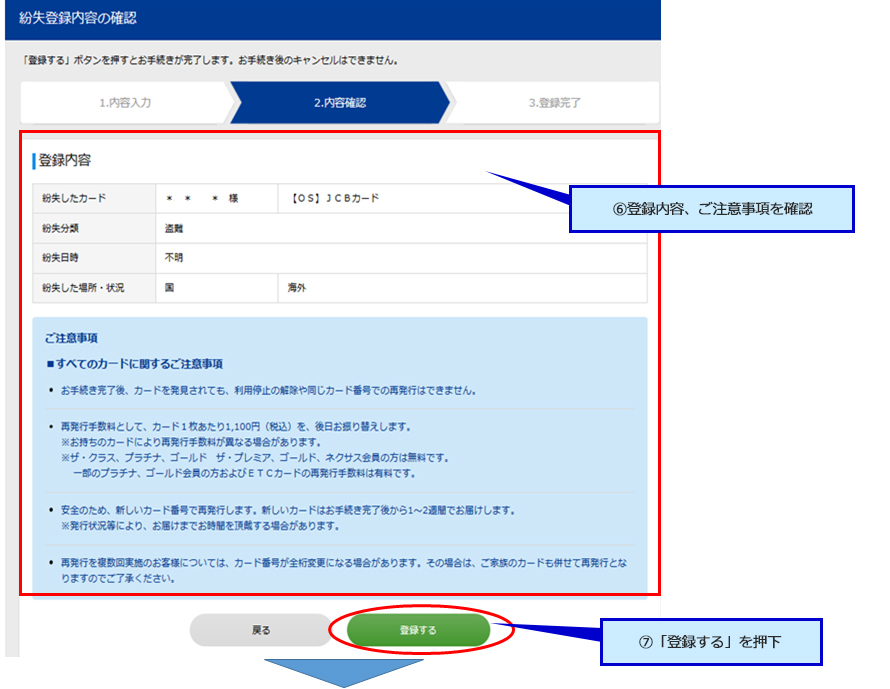
Task: Select the 3.登録完了 step tab
Action: click(555, 103)
